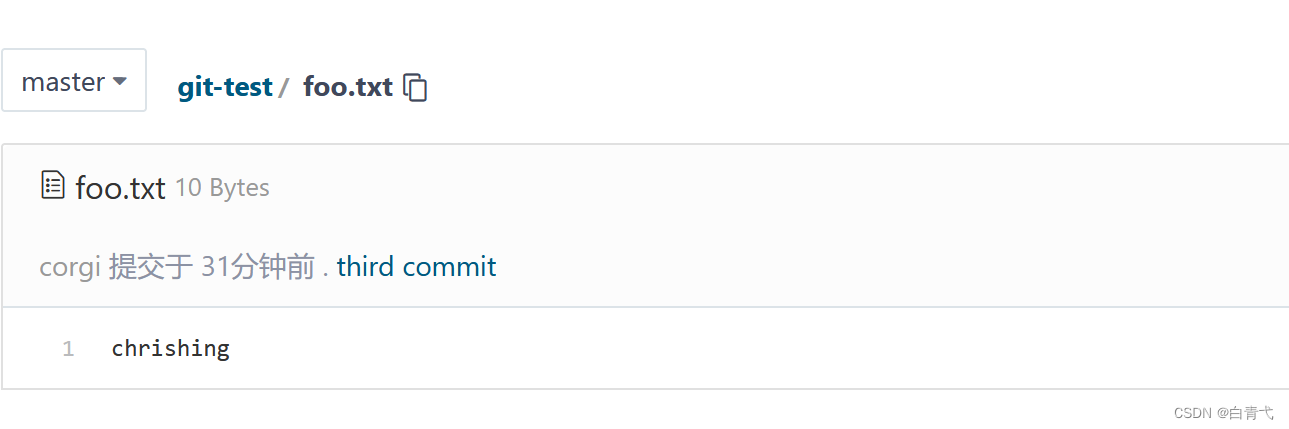1289x429 pixels.
Task: Click the caret arrow beside master
Action: pyautogui.click(x=119, y=81)
